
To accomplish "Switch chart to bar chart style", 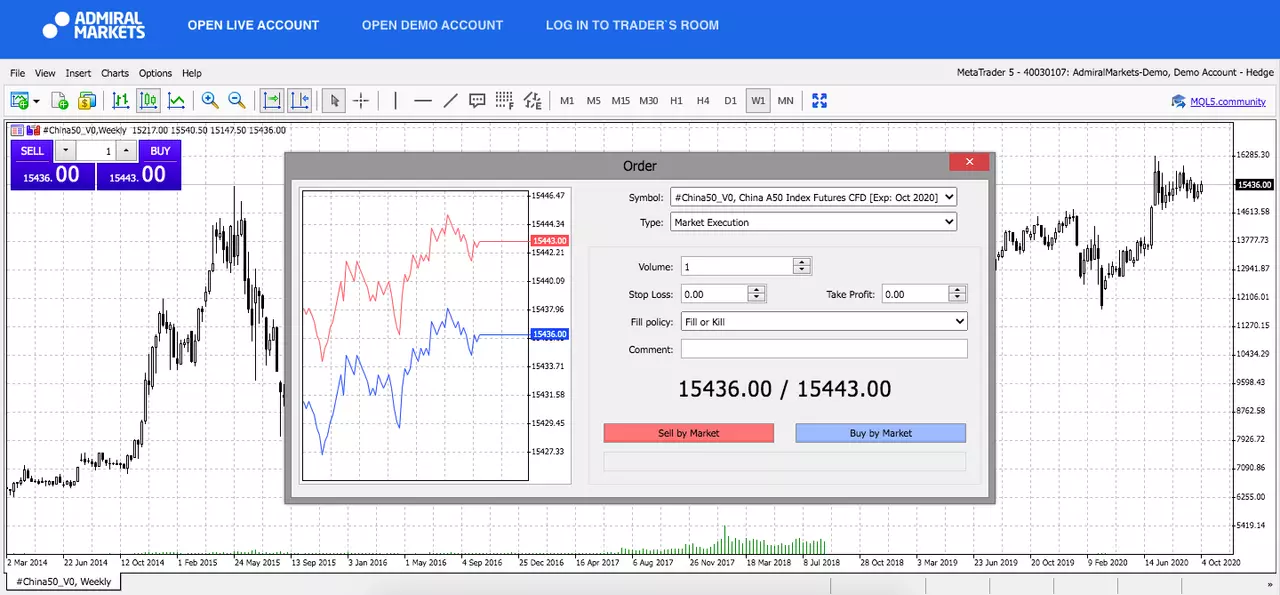I will coord(121,100).
